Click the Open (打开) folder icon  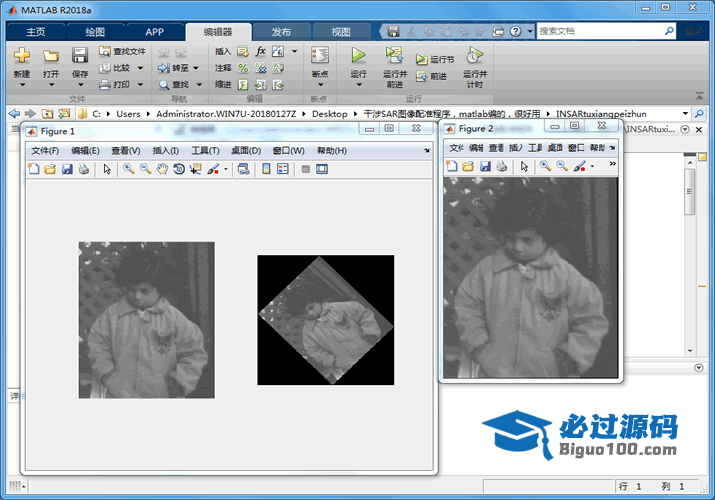(51, 56)
